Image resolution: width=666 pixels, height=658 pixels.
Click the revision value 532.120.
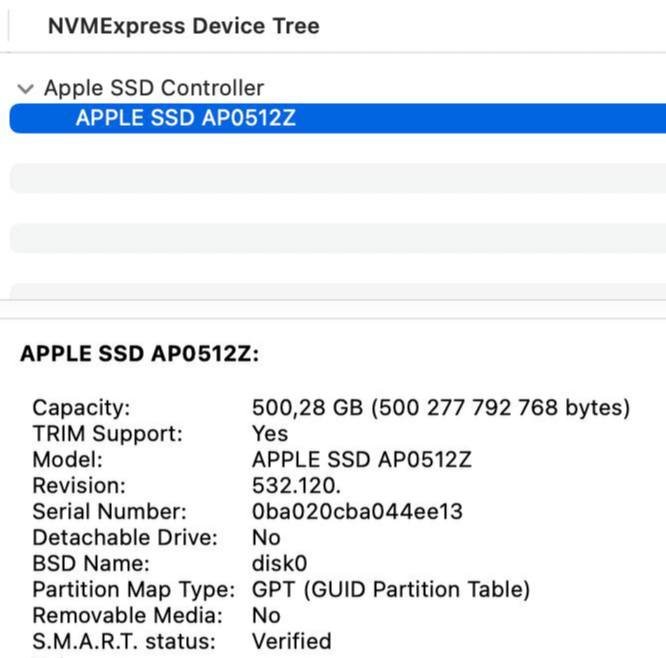(x=296, y=486)
